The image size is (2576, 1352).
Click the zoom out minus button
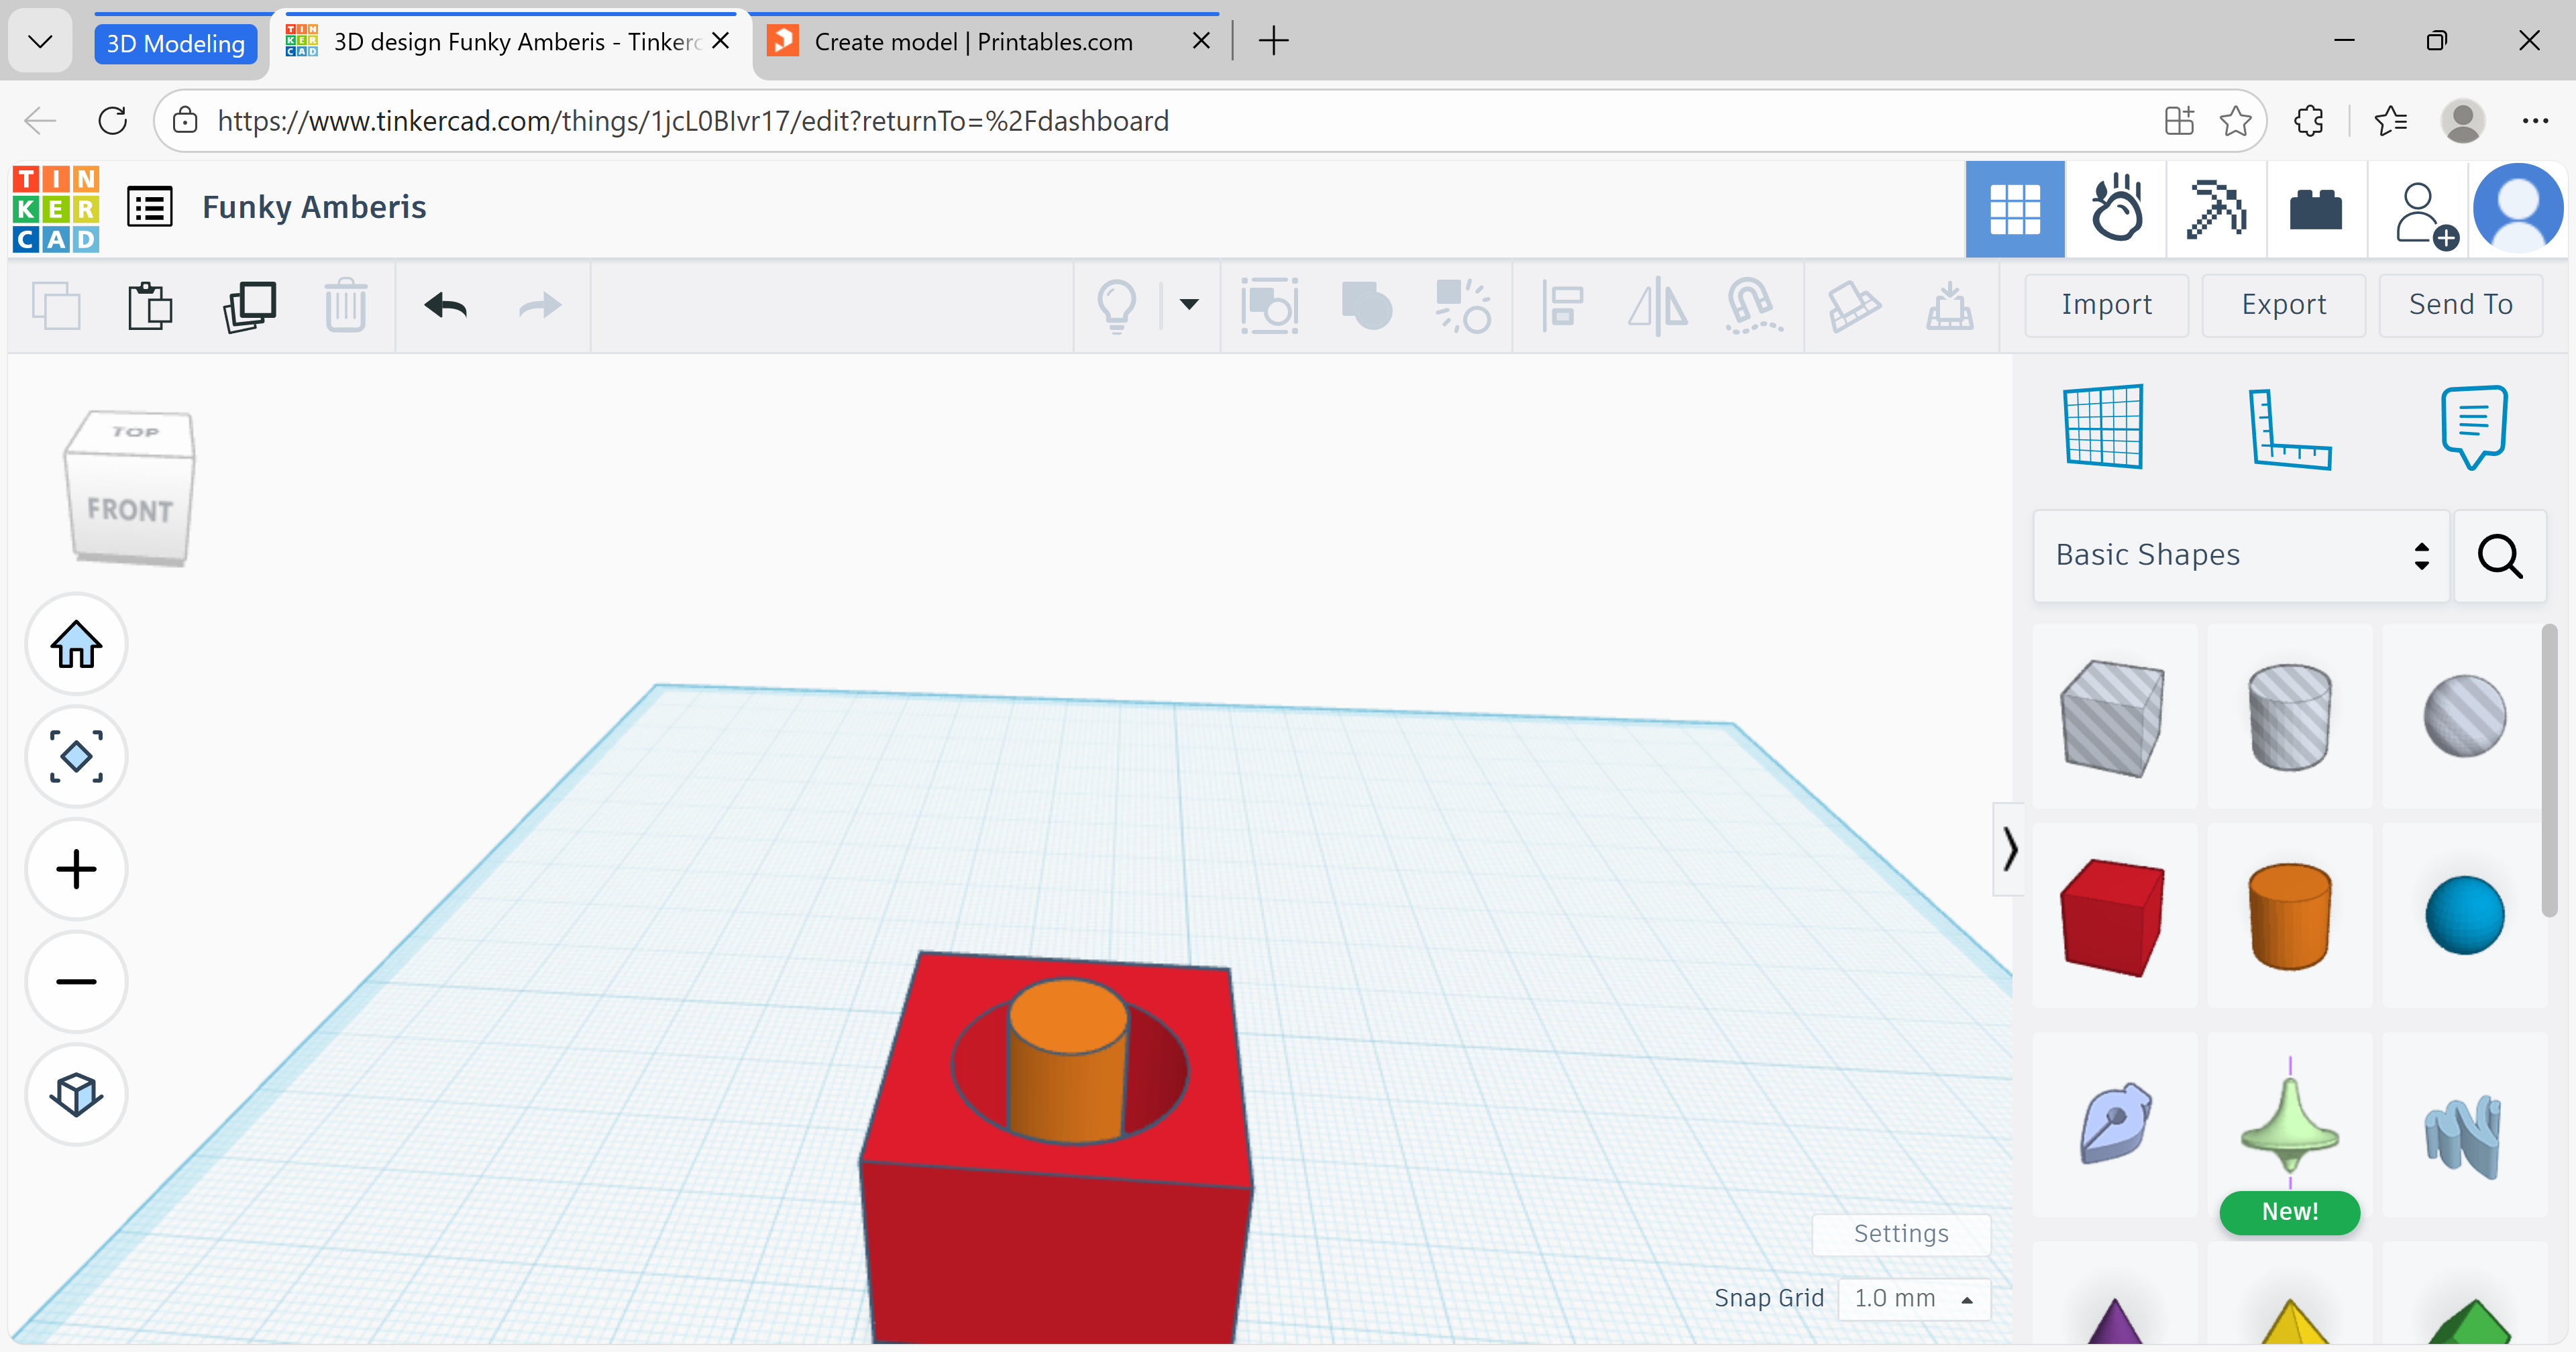click(76, 982)
